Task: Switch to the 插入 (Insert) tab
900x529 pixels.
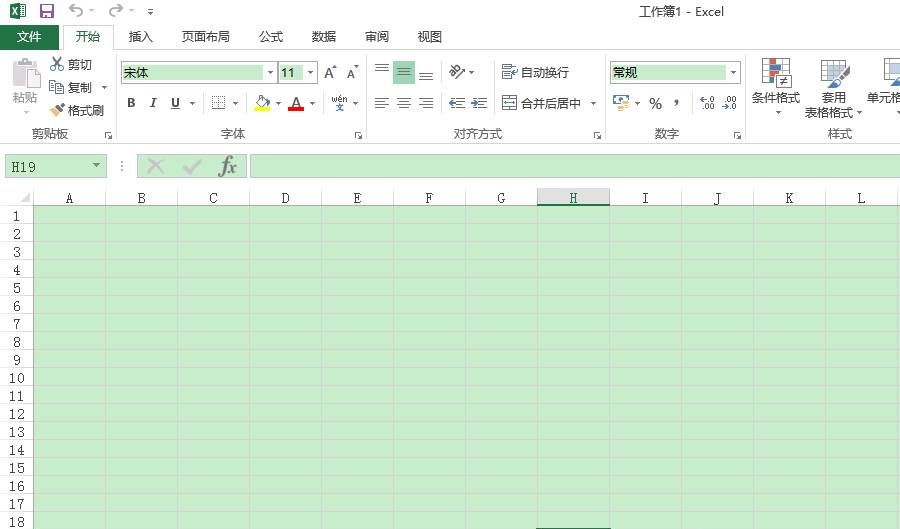Action: pyautogui.click(x=141, y=37)
